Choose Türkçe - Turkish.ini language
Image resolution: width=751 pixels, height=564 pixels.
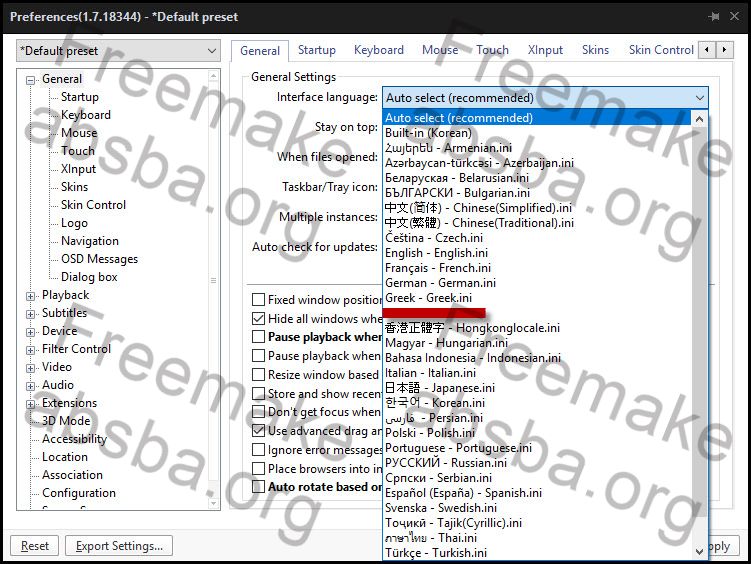click(537, 553)
